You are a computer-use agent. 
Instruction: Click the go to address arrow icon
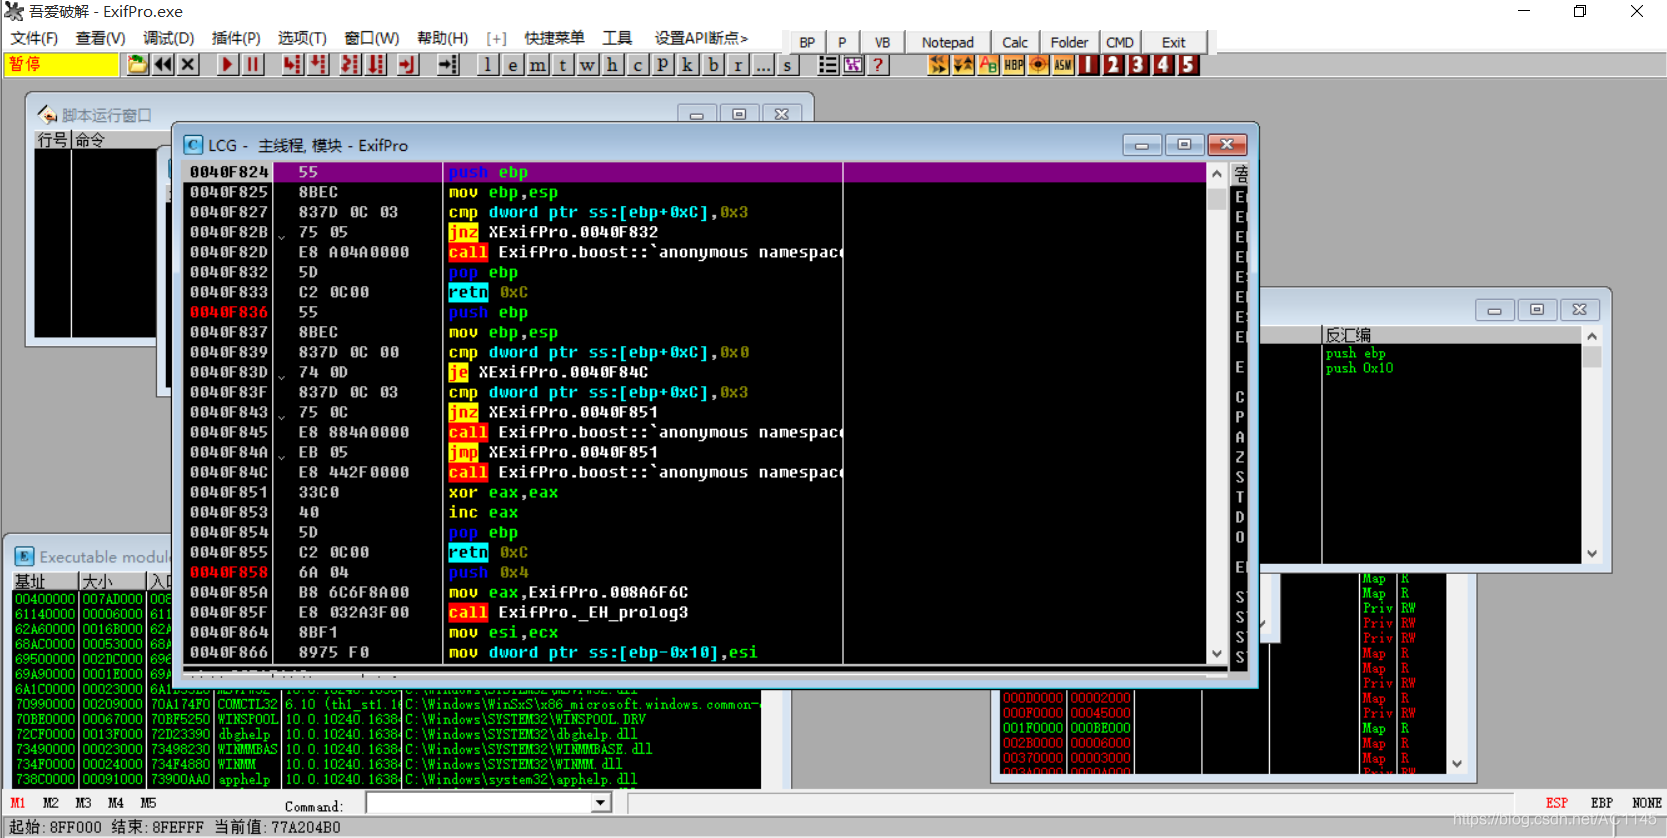448,65
